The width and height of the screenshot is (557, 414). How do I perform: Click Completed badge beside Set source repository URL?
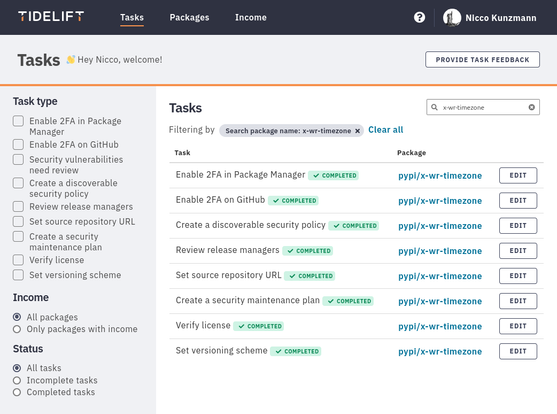pyautogui.click(x=310, y=276)
